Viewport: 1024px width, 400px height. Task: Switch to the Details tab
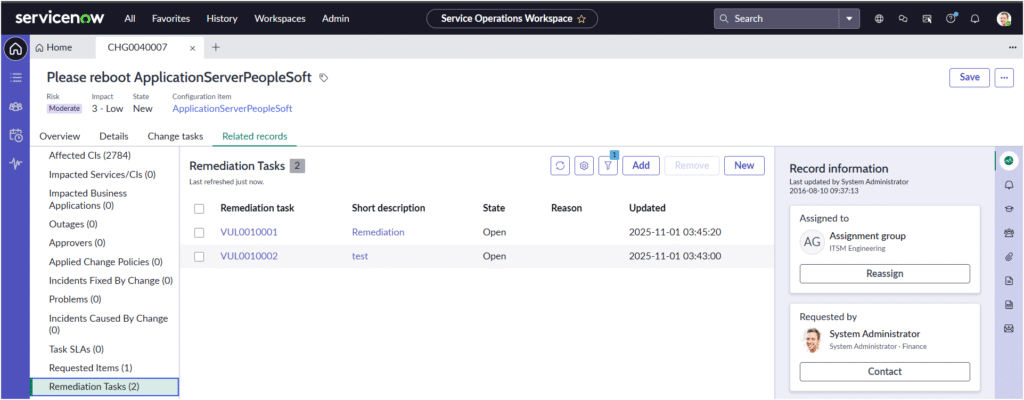coord(113,136)
